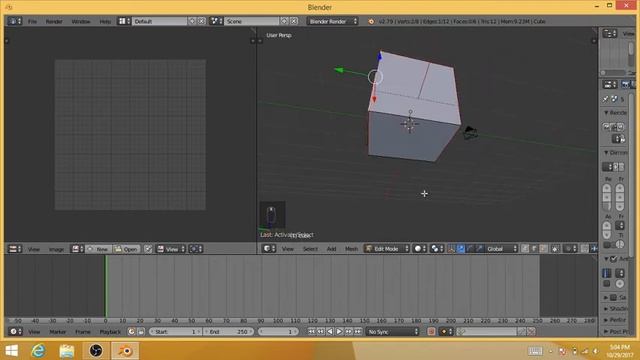Click the Start frame field
This screenshot has height=360, width=640.
coord(176,332)
